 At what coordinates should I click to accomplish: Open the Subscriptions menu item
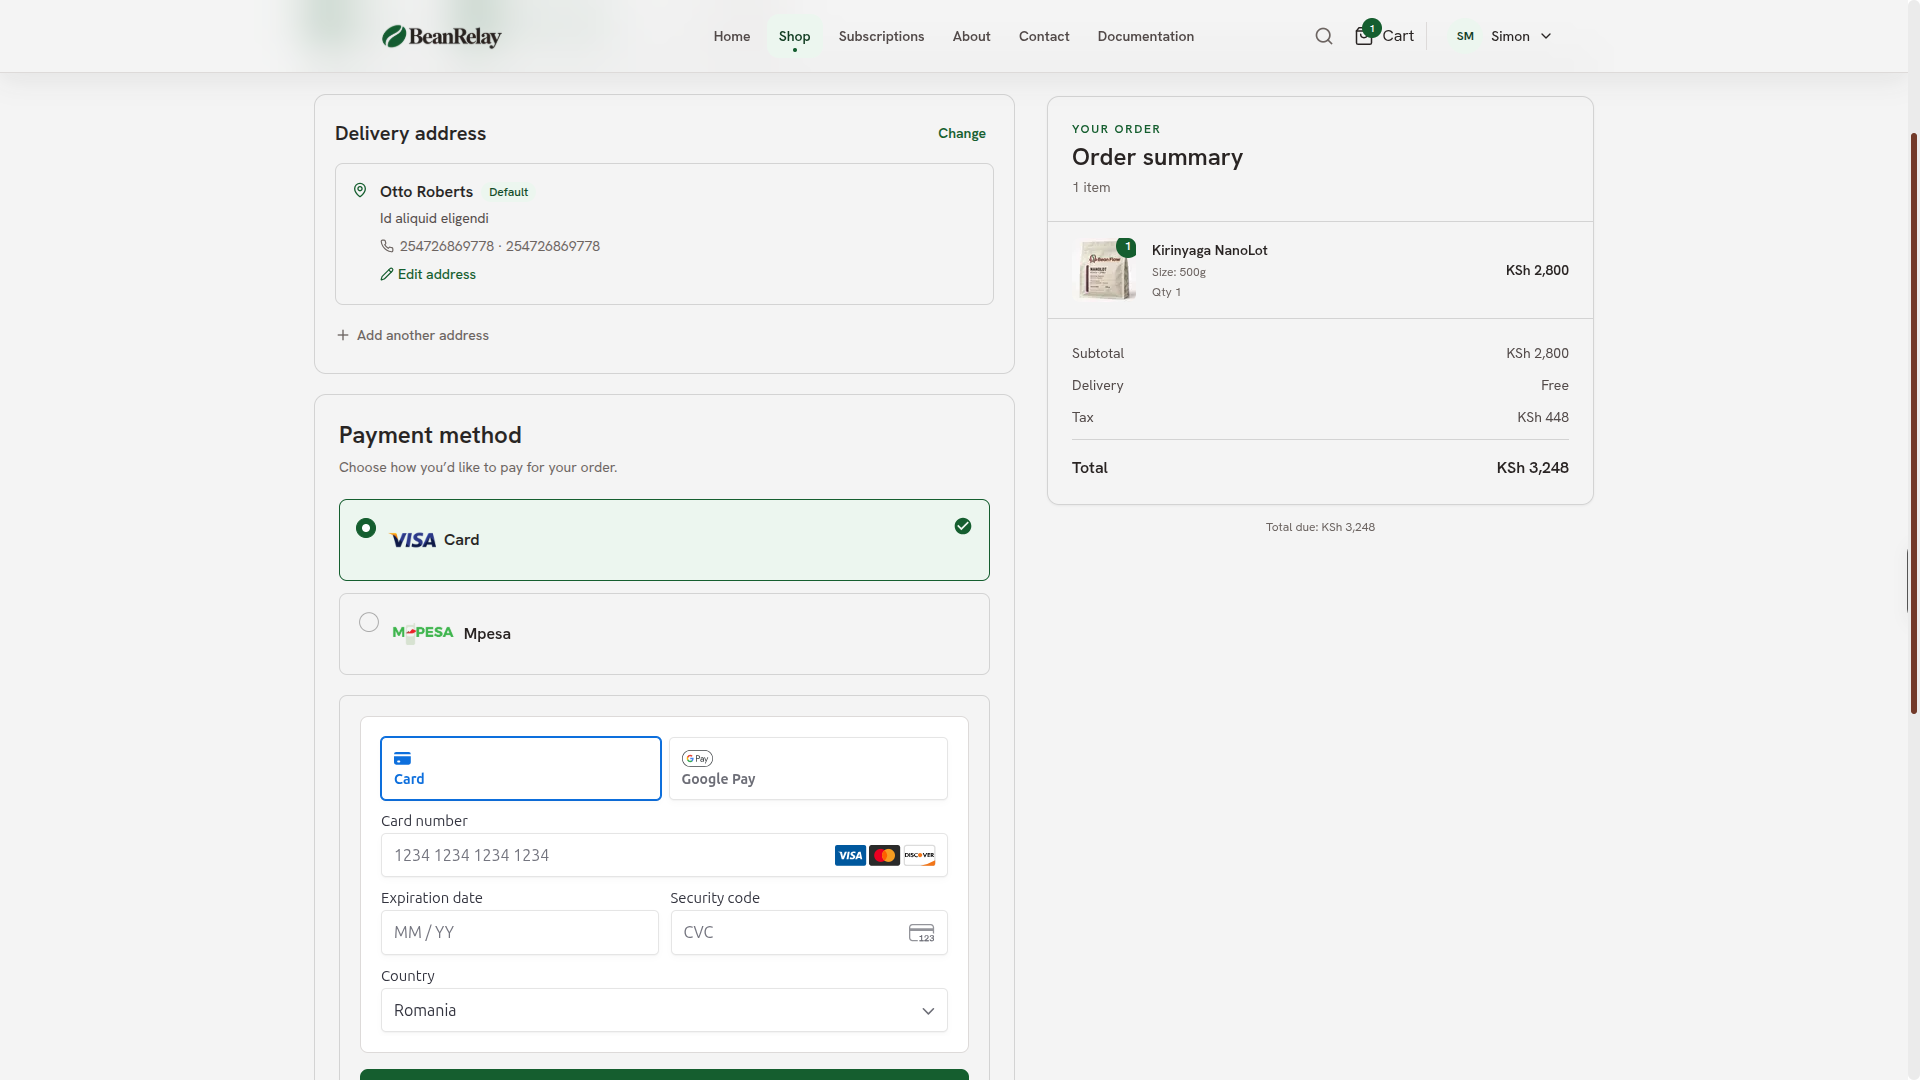(x=882, y=36)
